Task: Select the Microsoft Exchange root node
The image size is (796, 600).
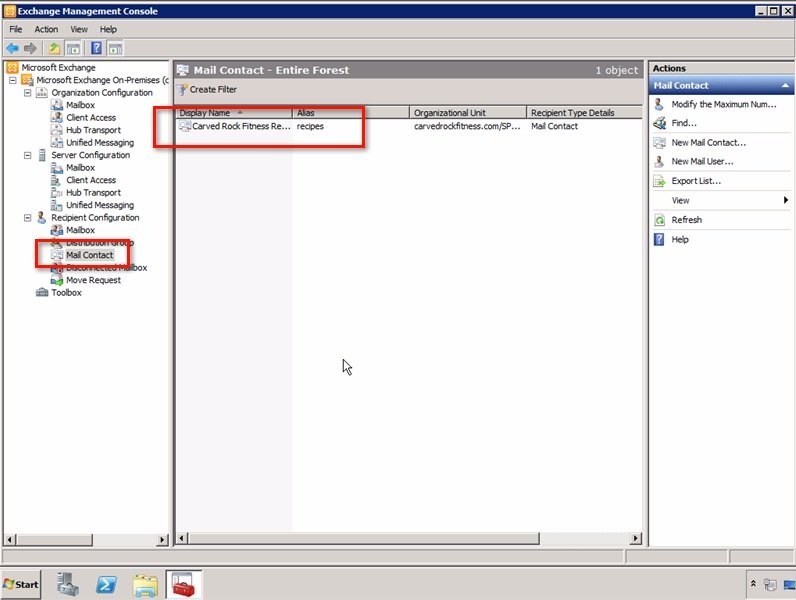Action: [x=58, y=68]
